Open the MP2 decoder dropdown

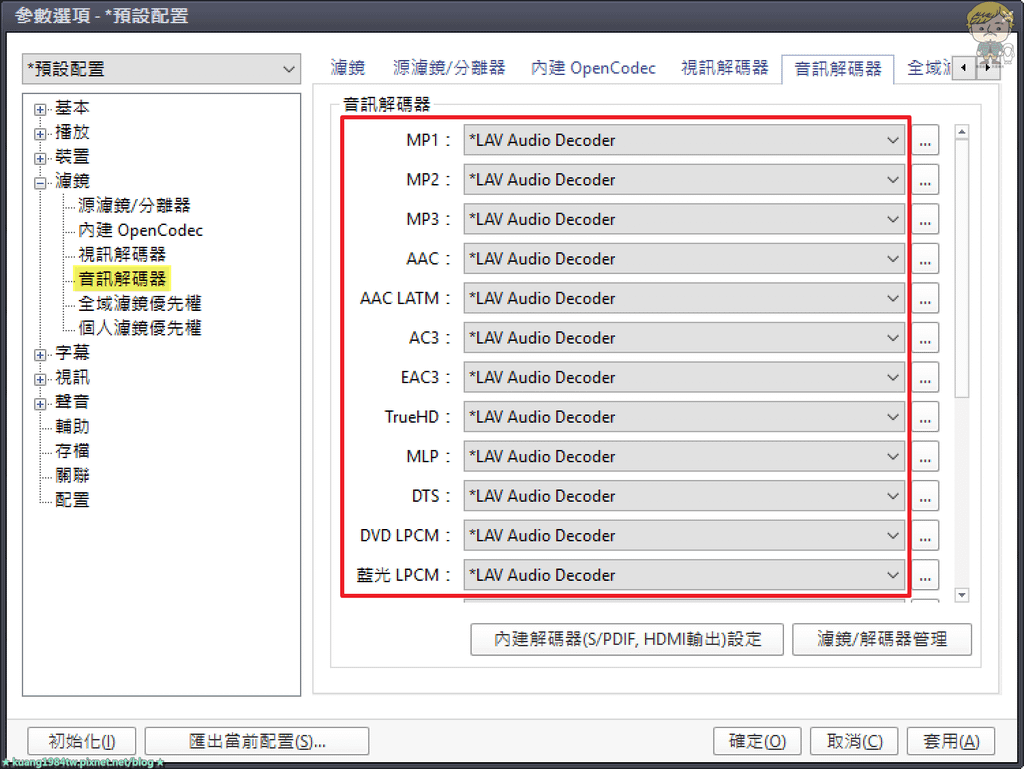coord(684,180)
